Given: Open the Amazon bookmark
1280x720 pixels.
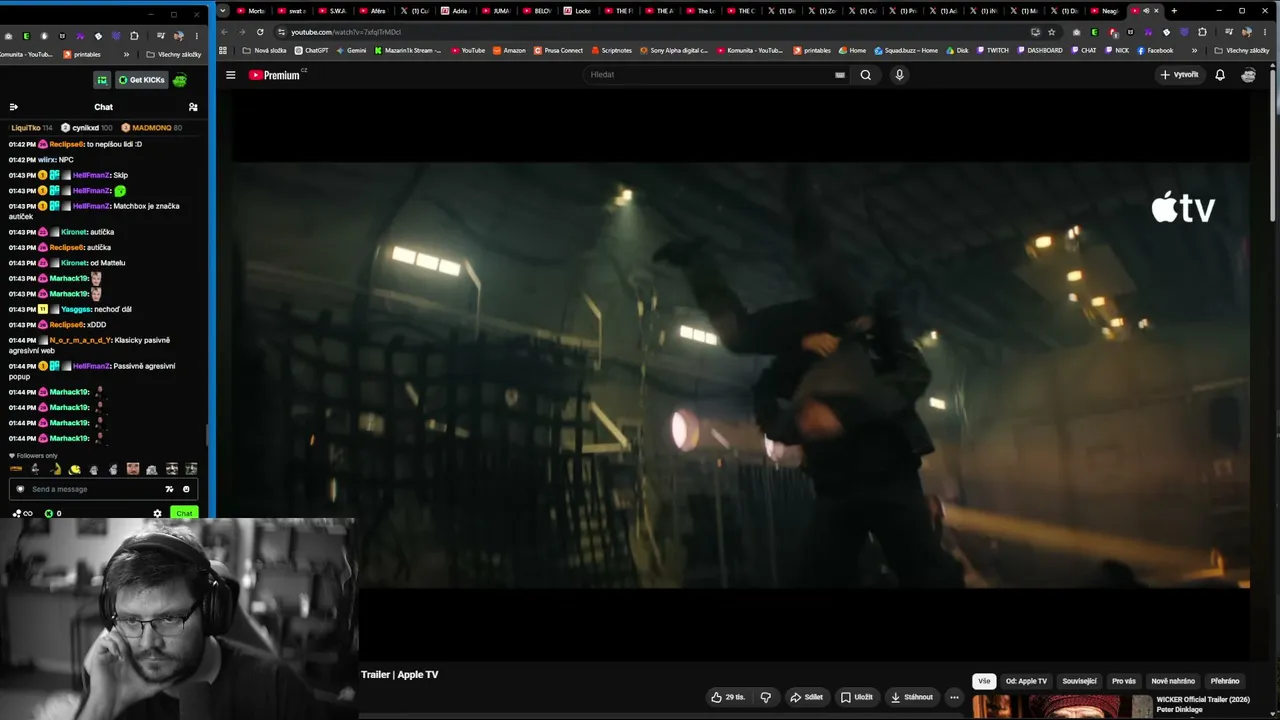Looking at the screenshot, I should point(509,50).
